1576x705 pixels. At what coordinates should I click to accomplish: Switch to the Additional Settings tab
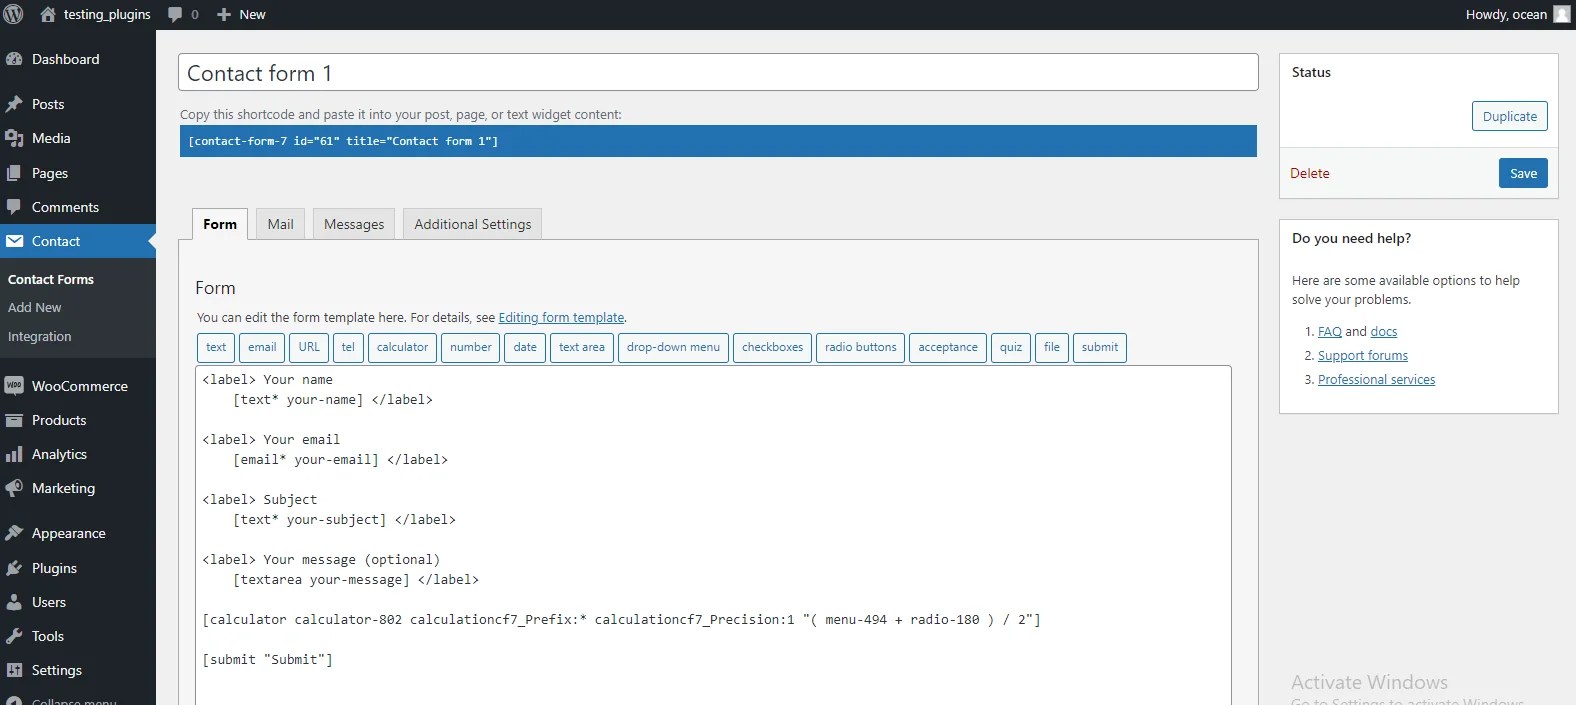point(473,224)
